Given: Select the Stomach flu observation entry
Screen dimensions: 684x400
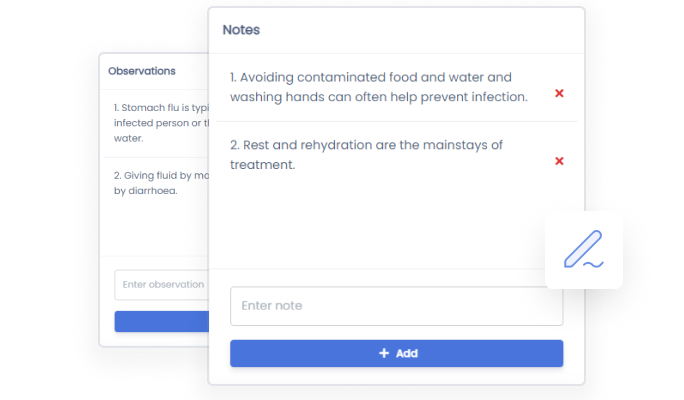Looking at the screenshot, I should (160, 123).
